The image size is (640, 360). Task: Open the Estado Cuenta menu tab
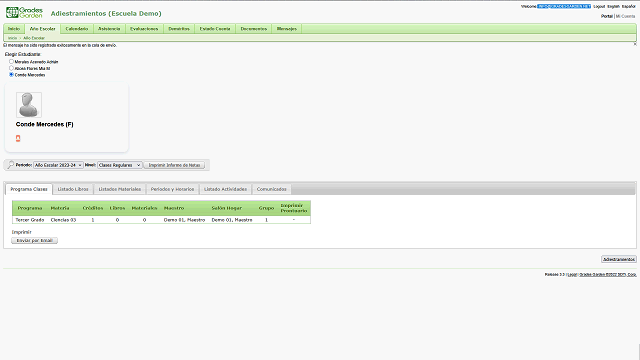coord(215,29)
